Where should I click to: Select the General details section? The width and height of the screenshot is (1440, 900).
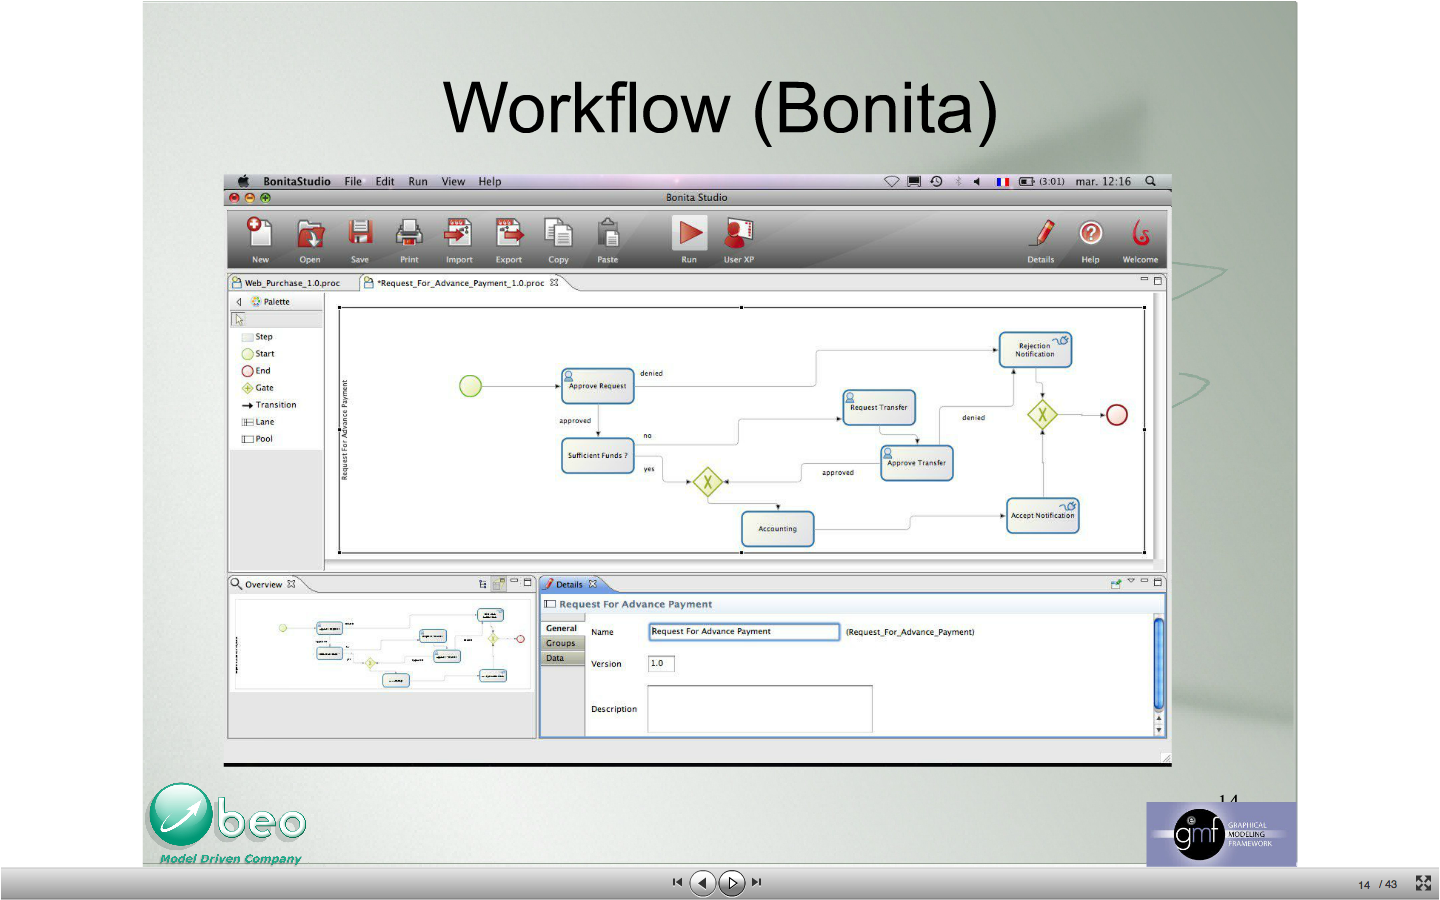point(562,629)
